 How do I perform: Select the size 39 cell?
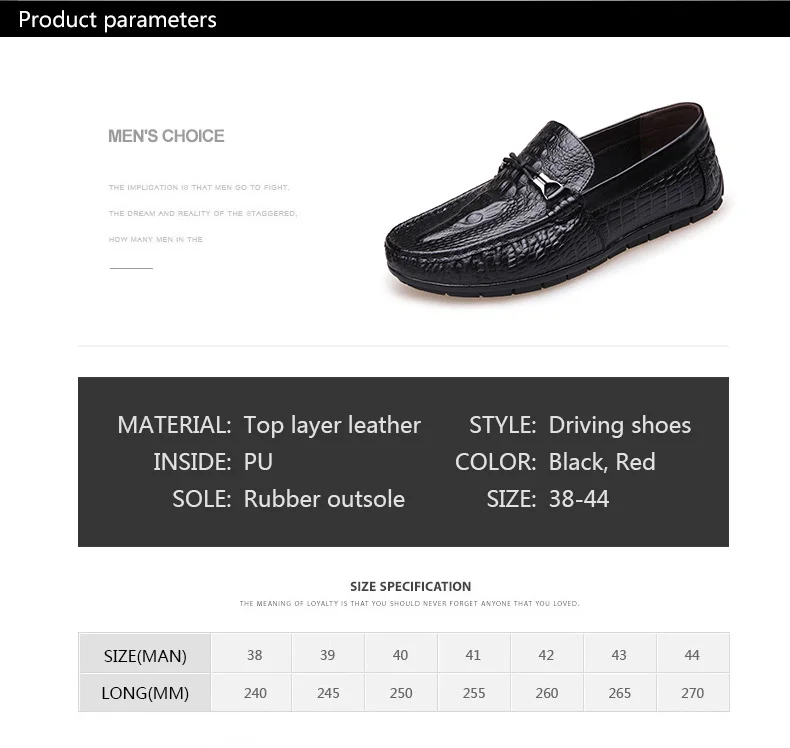(x=327, y=655)
